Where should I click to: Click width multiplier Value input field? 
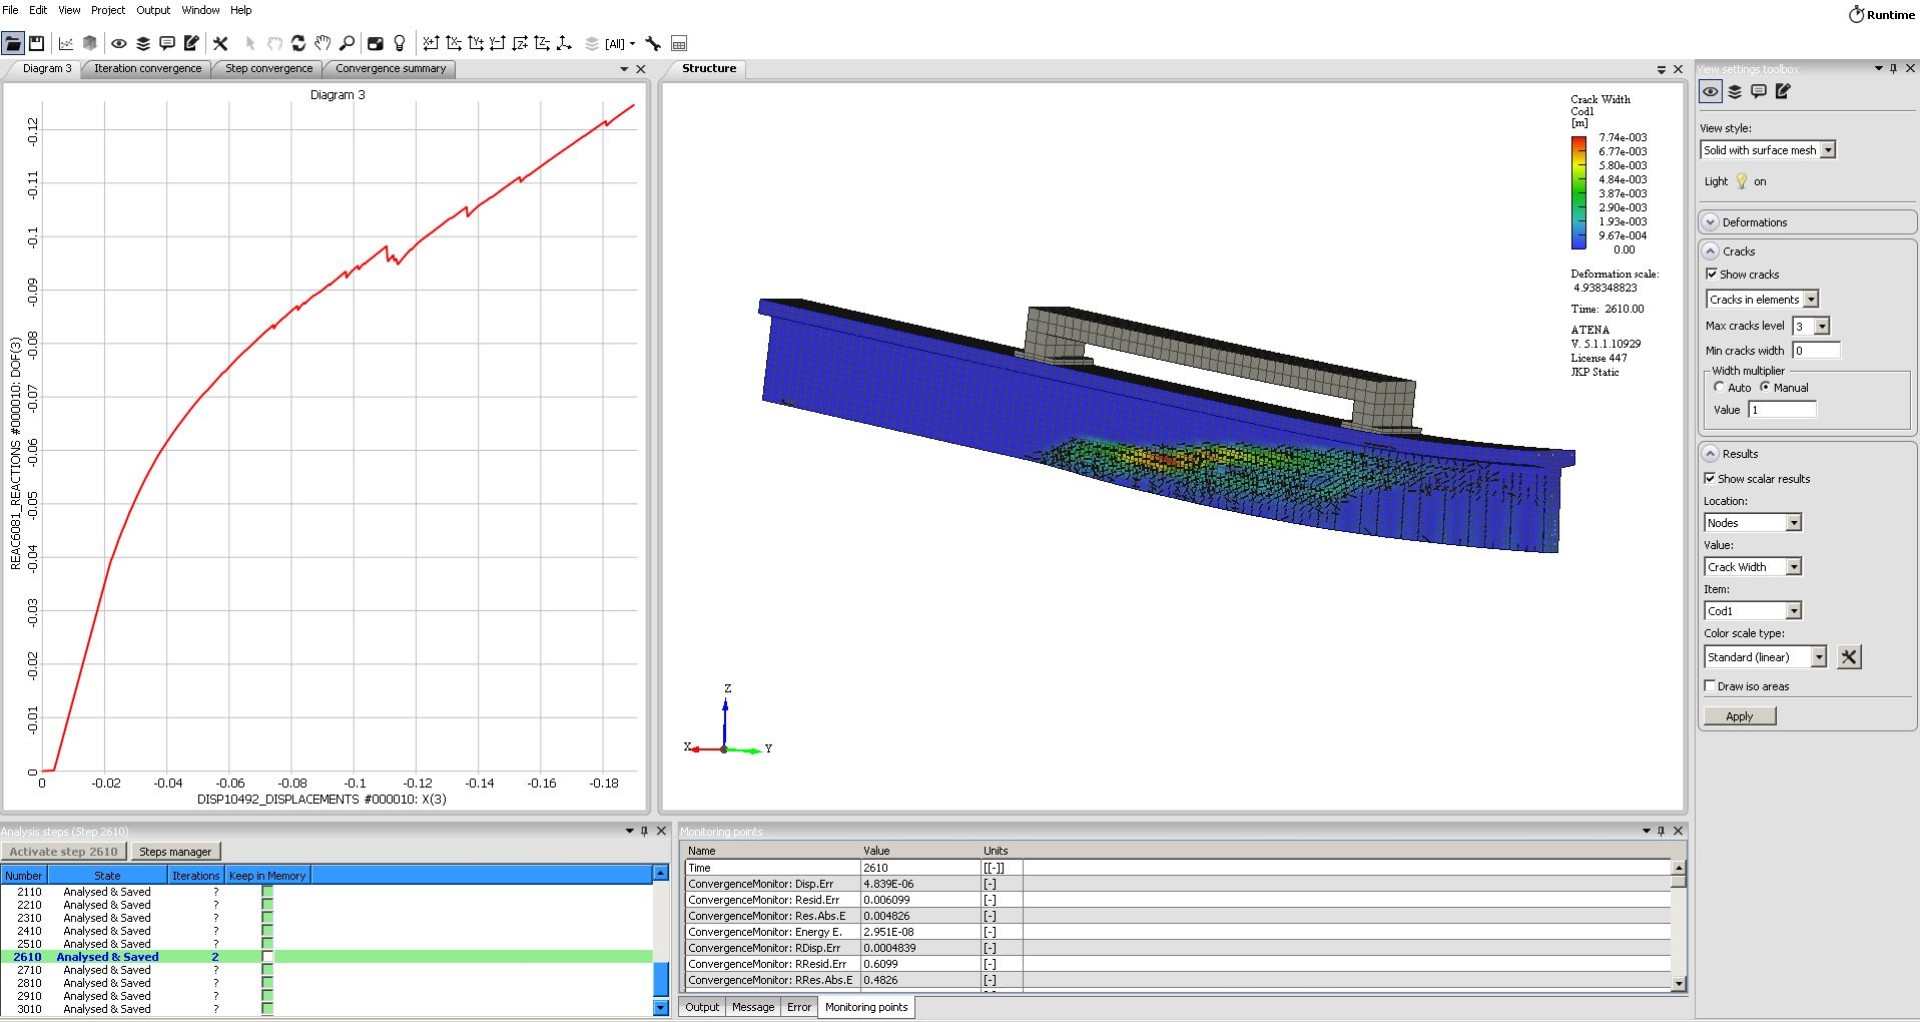[x=1782, y=409]
